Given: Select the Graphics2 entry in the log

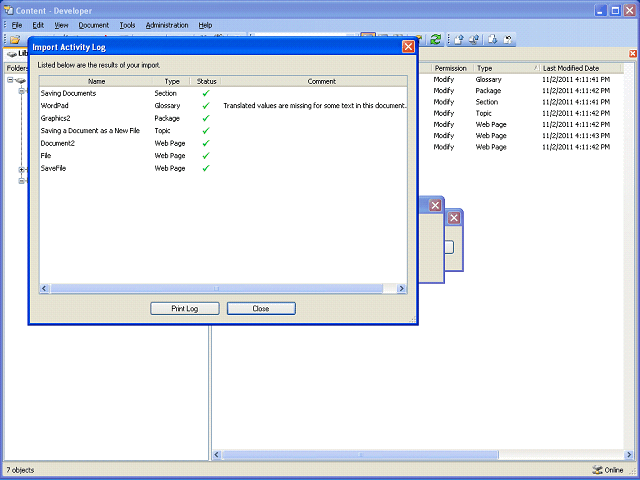Looking at the screenshot, I should point(56,118).
